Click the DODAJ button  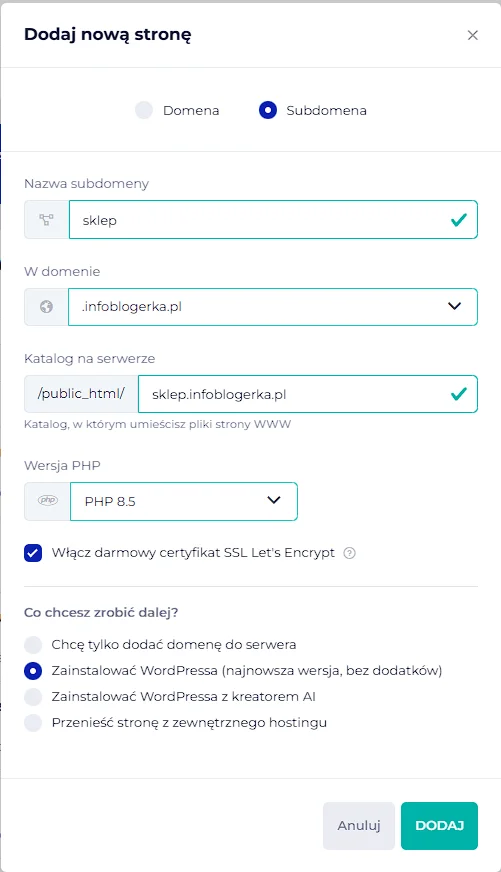point(439,825)
